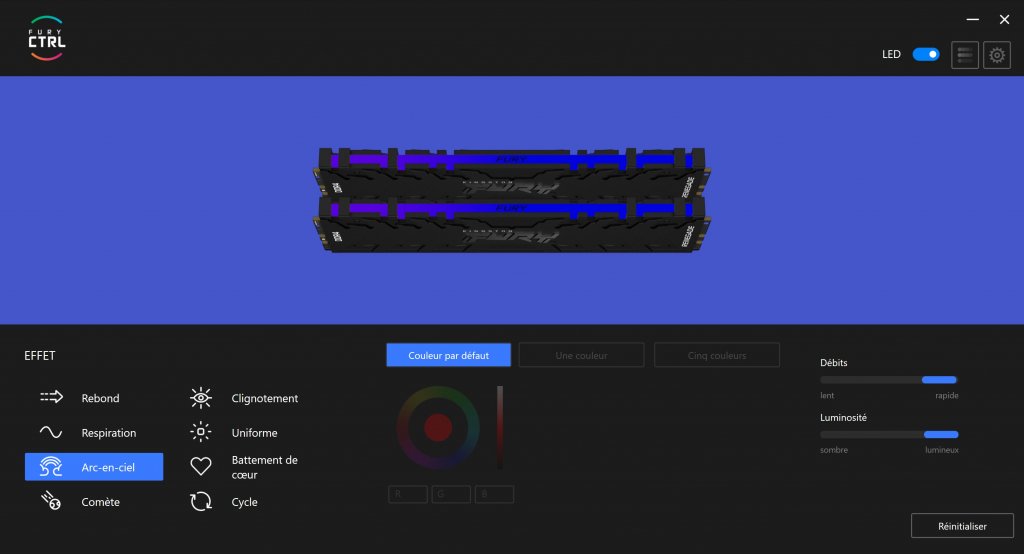Adjust the Luminosité brightness slider
The width and height of the screenshot is (1024, 554).
click(889, 434)
